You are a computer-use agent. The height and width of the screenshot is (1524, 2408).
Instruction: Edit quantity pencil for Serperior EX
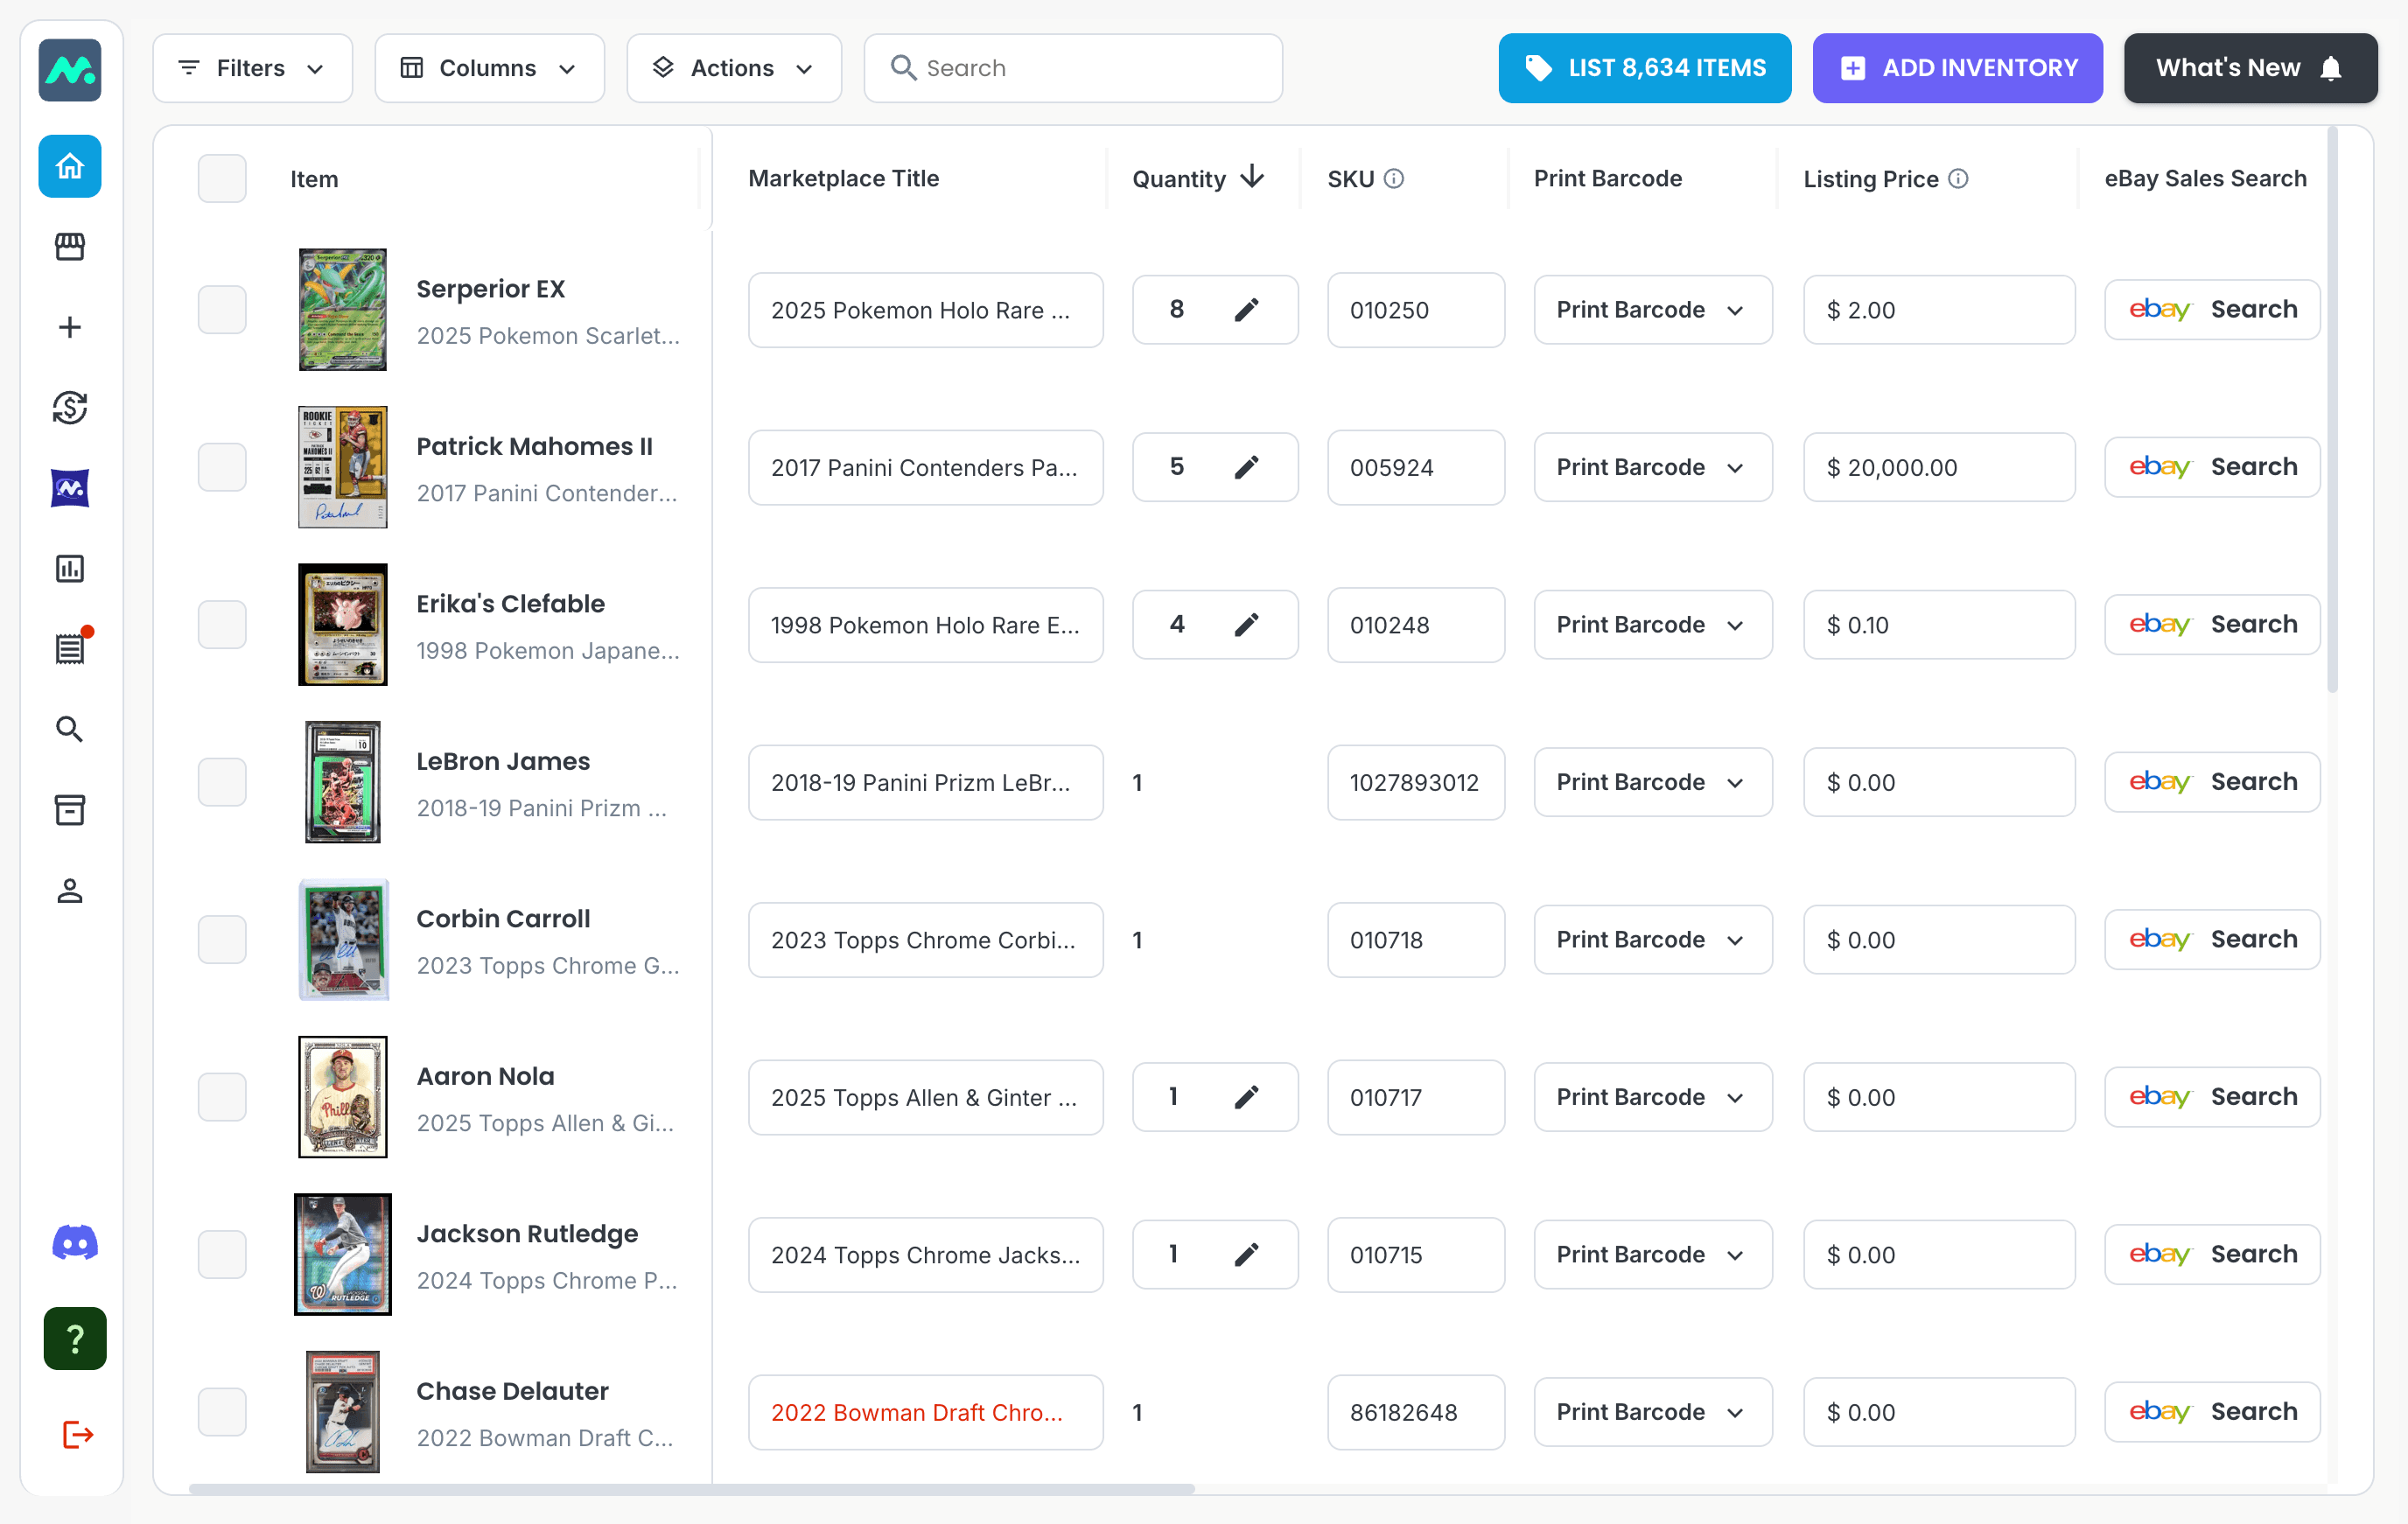click(x=1246, y=310)
